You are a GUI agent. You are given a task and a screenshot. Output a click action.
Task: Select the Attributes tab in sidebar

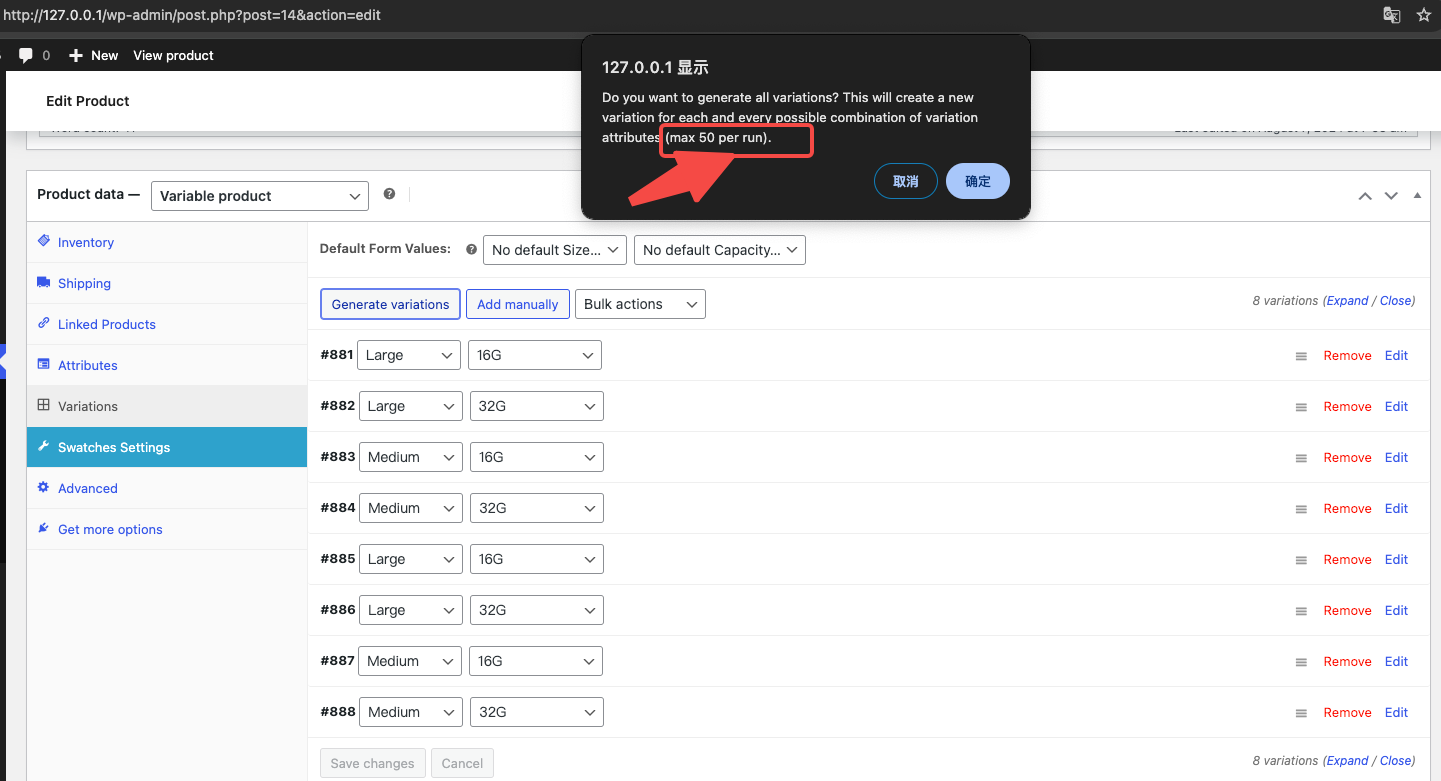point(87,365)
